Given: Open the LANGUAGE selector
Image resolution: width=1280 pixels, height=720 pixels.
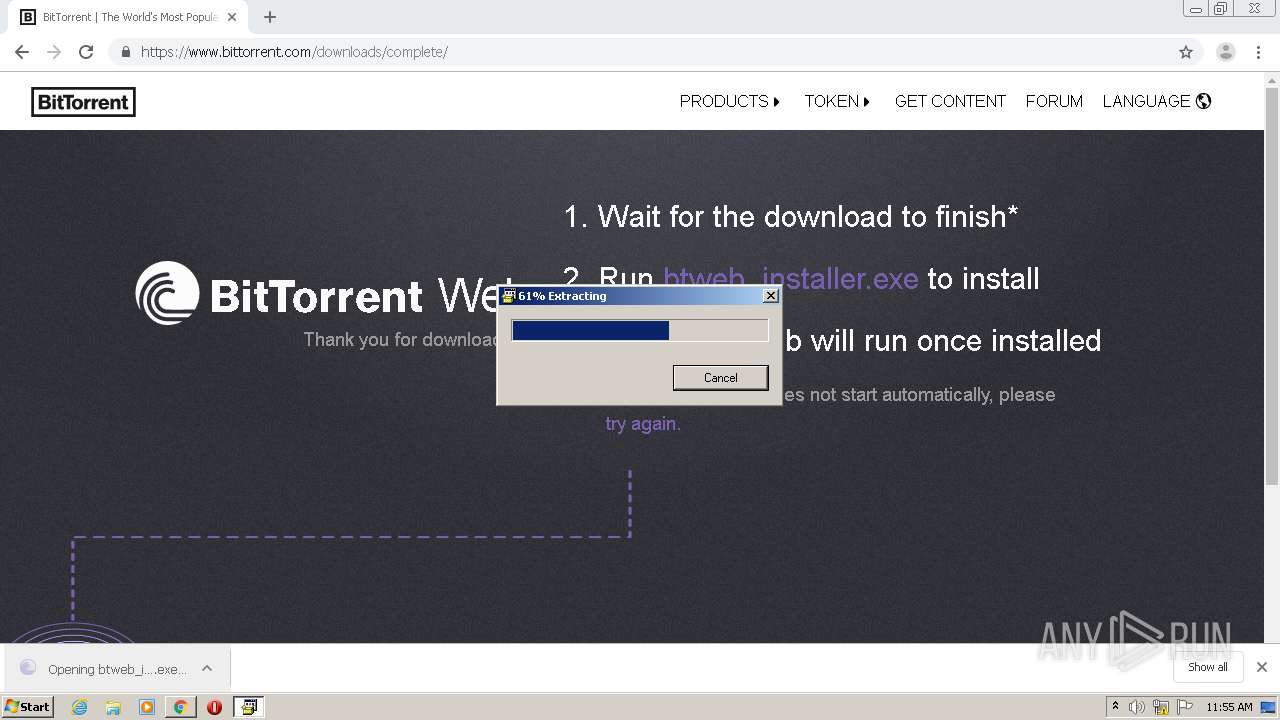Looking at the screenshot, I should coord(1157,101).
